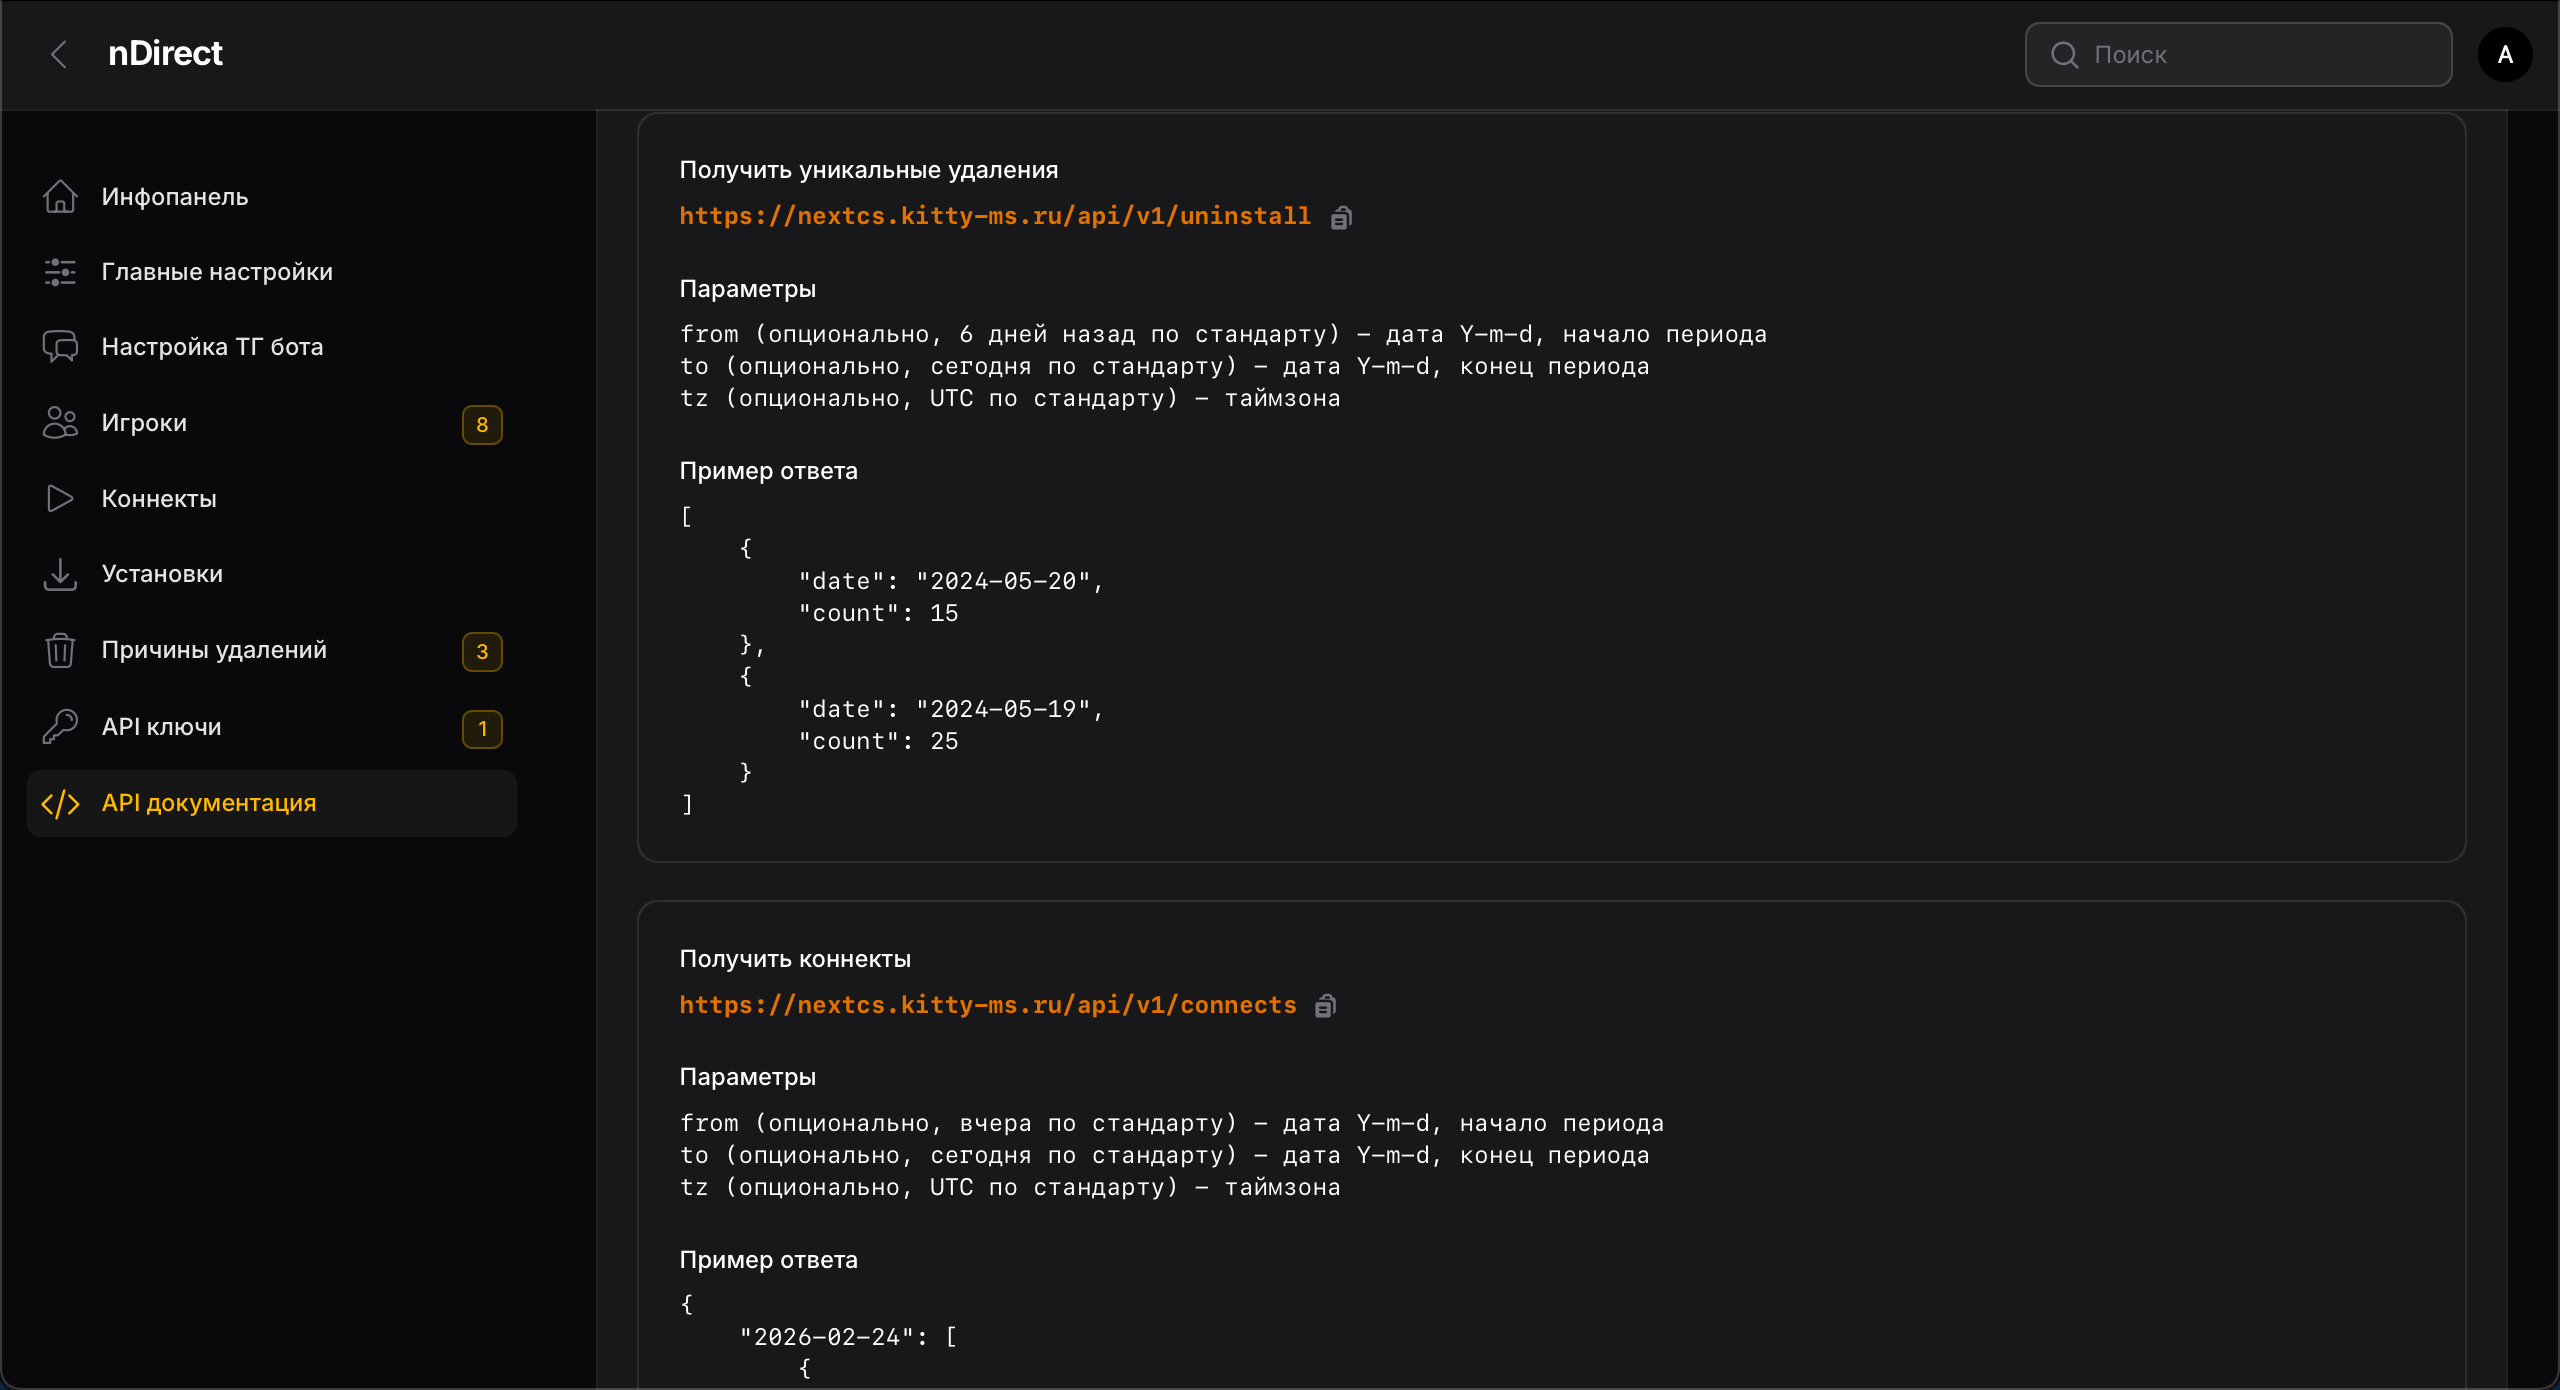Click the API ключи badge showing 1

click(482, 729)
